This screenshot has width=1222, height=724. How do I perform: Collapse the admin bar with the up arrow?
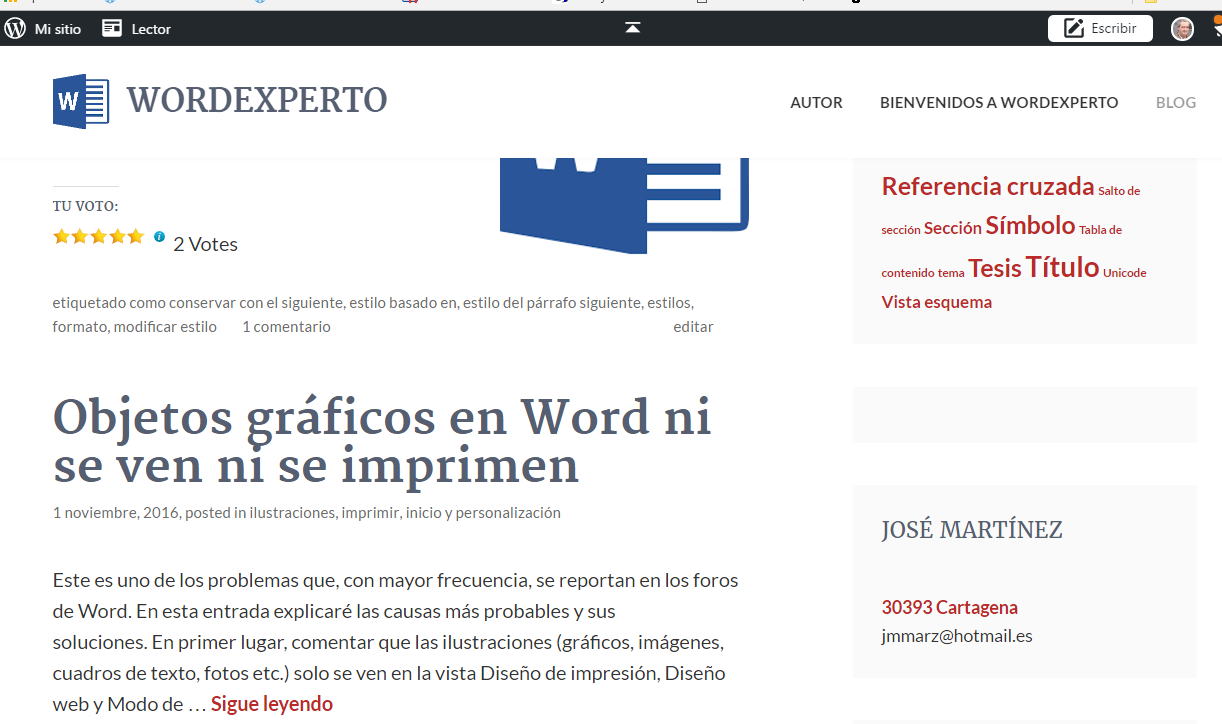(x=632, y=28)
